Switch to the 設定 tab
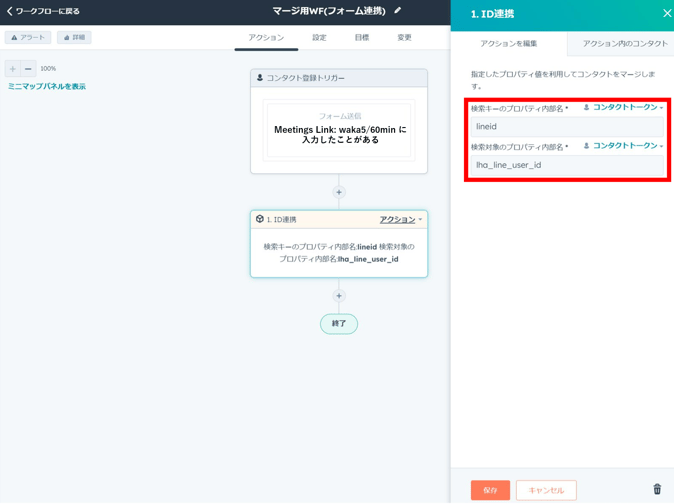 point(319,38)
